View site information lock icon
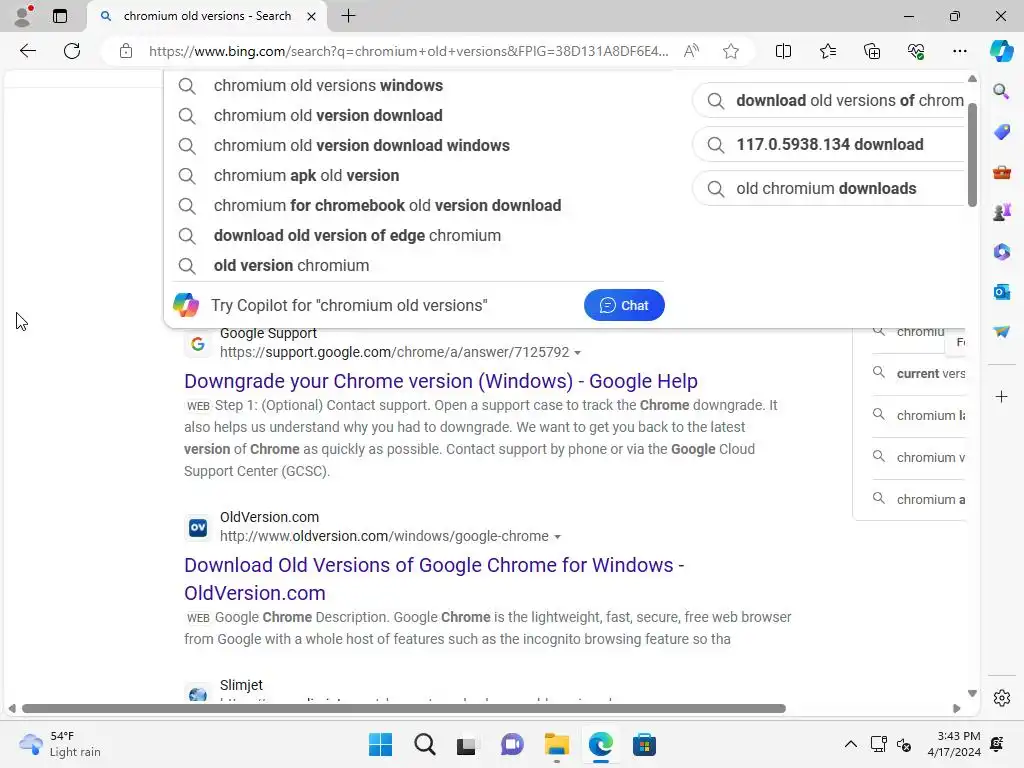This screenshot has height=768, width=1024. point(126,51)
